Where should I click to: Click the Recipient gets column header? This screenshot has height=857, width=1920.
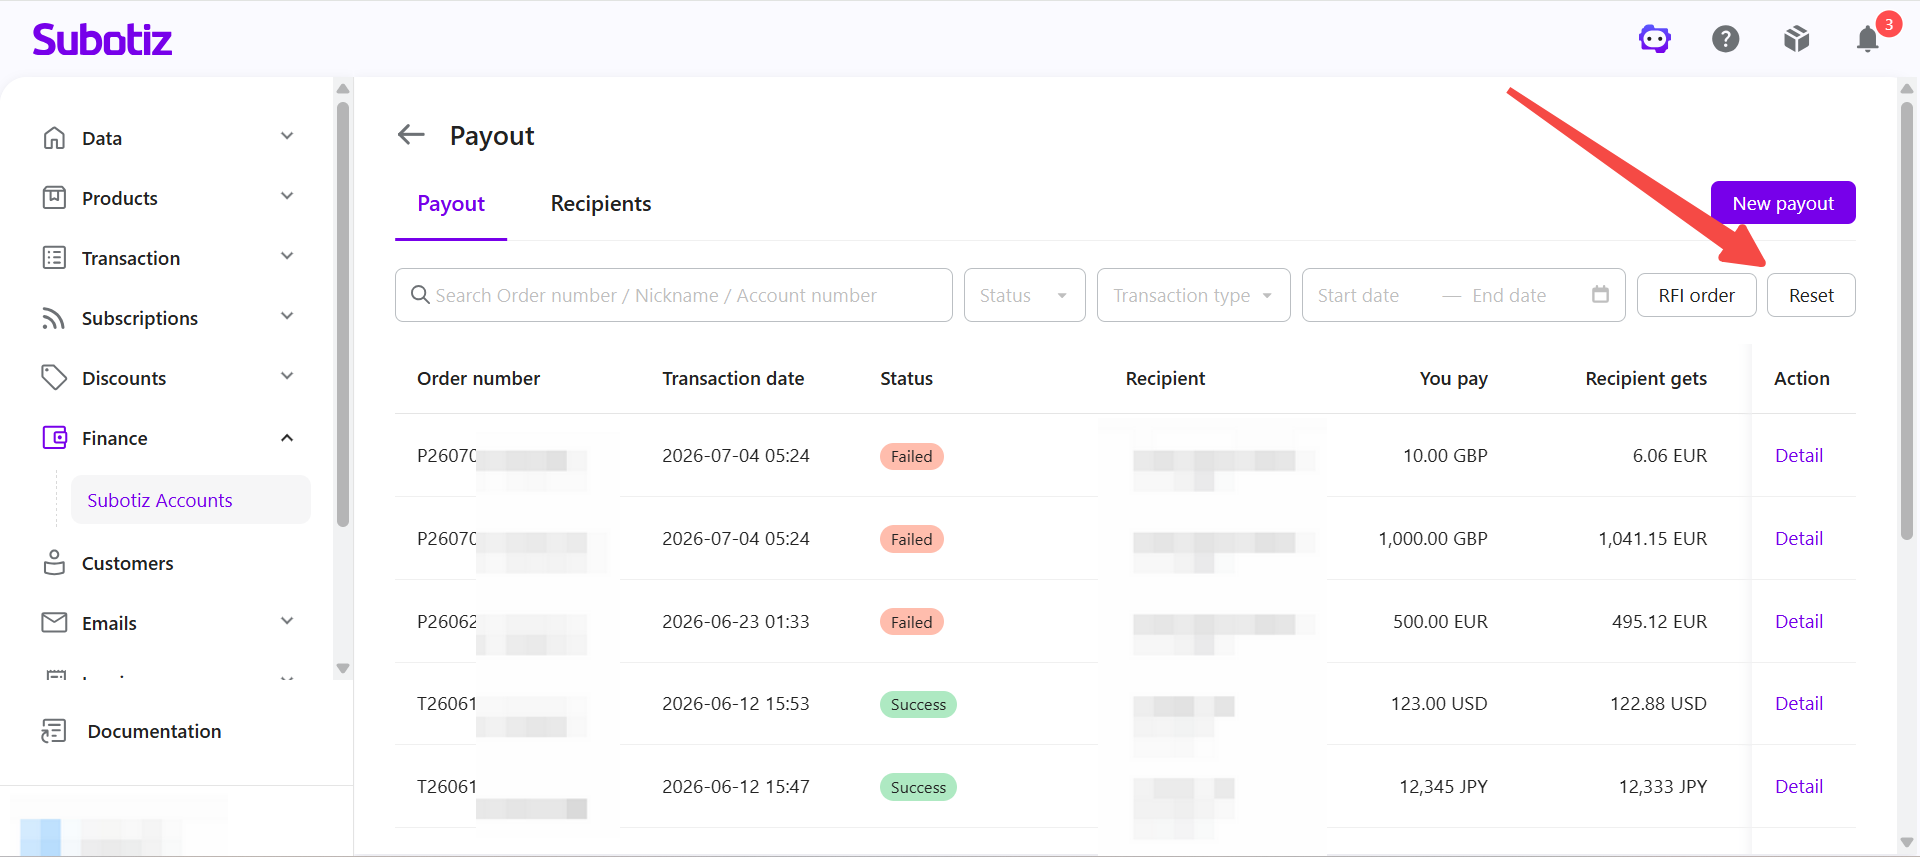1646,379
